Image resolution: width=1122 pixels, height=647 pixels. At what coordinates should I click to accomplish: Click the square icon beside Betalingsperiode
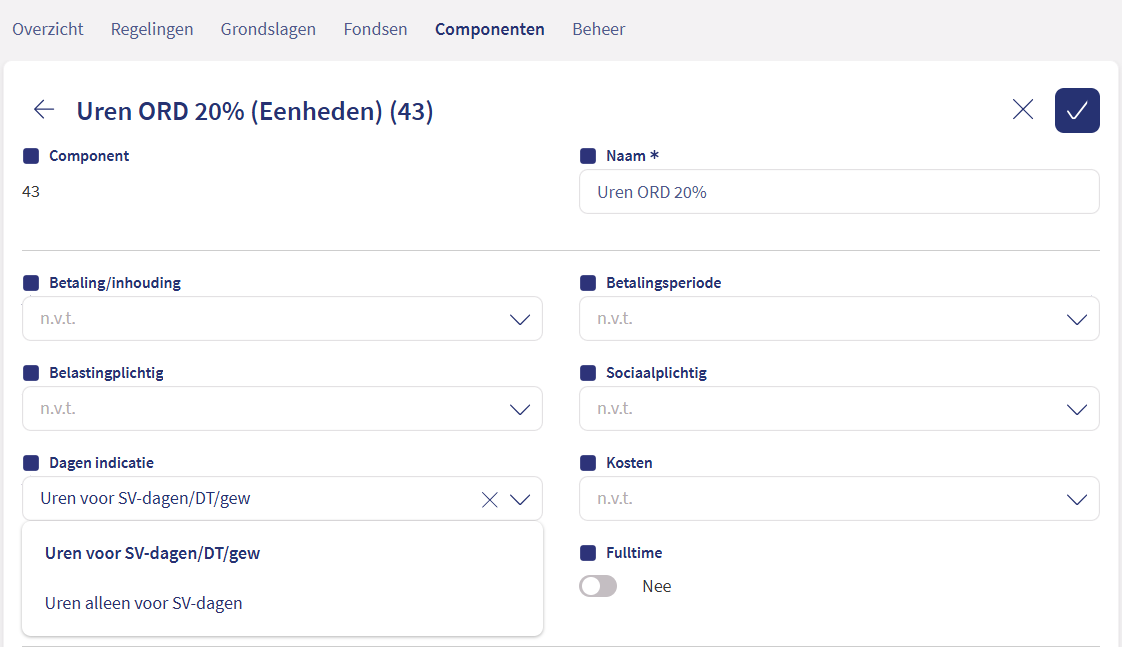point(588,283)
